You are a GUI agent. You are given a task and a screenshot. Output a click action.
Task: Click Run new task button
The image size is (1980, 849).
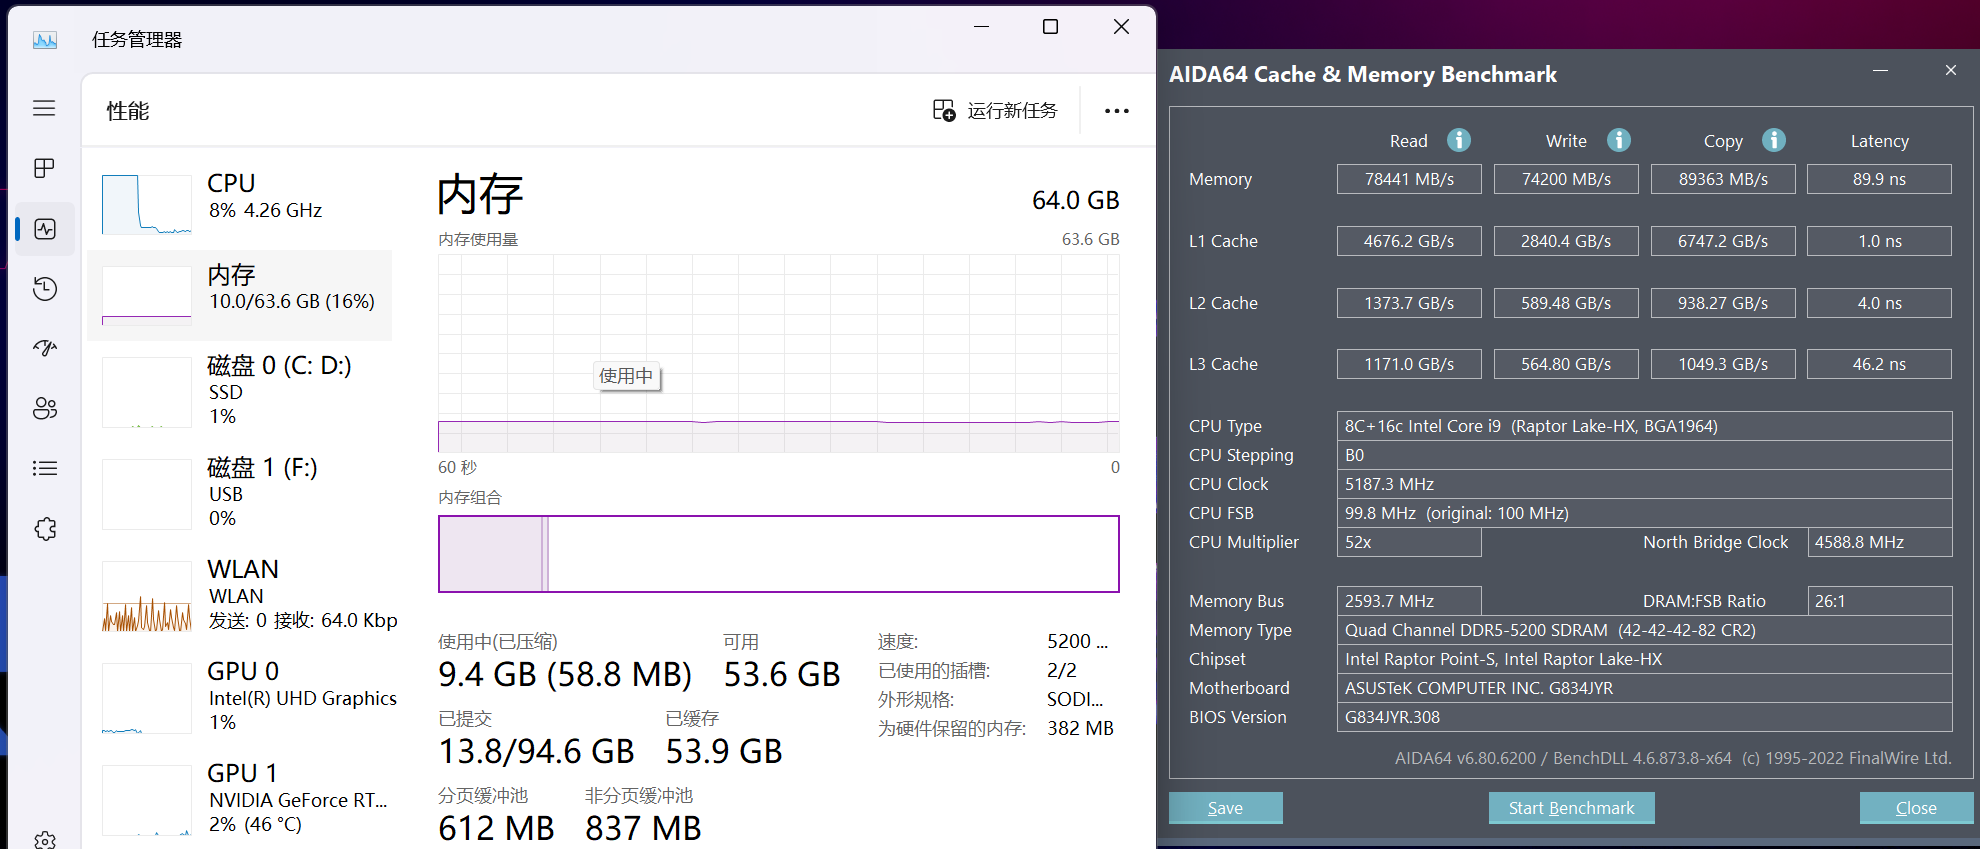point(995,111)
